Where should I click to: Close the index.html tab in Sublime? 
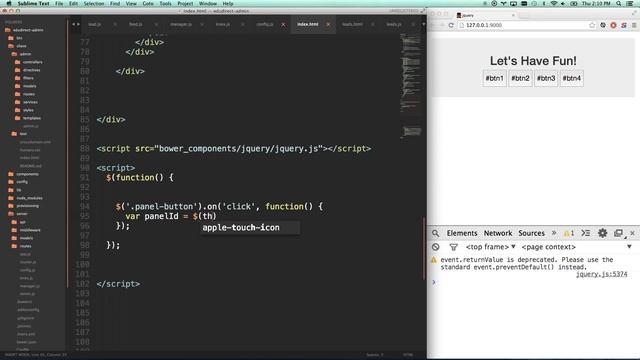[328, 24]
